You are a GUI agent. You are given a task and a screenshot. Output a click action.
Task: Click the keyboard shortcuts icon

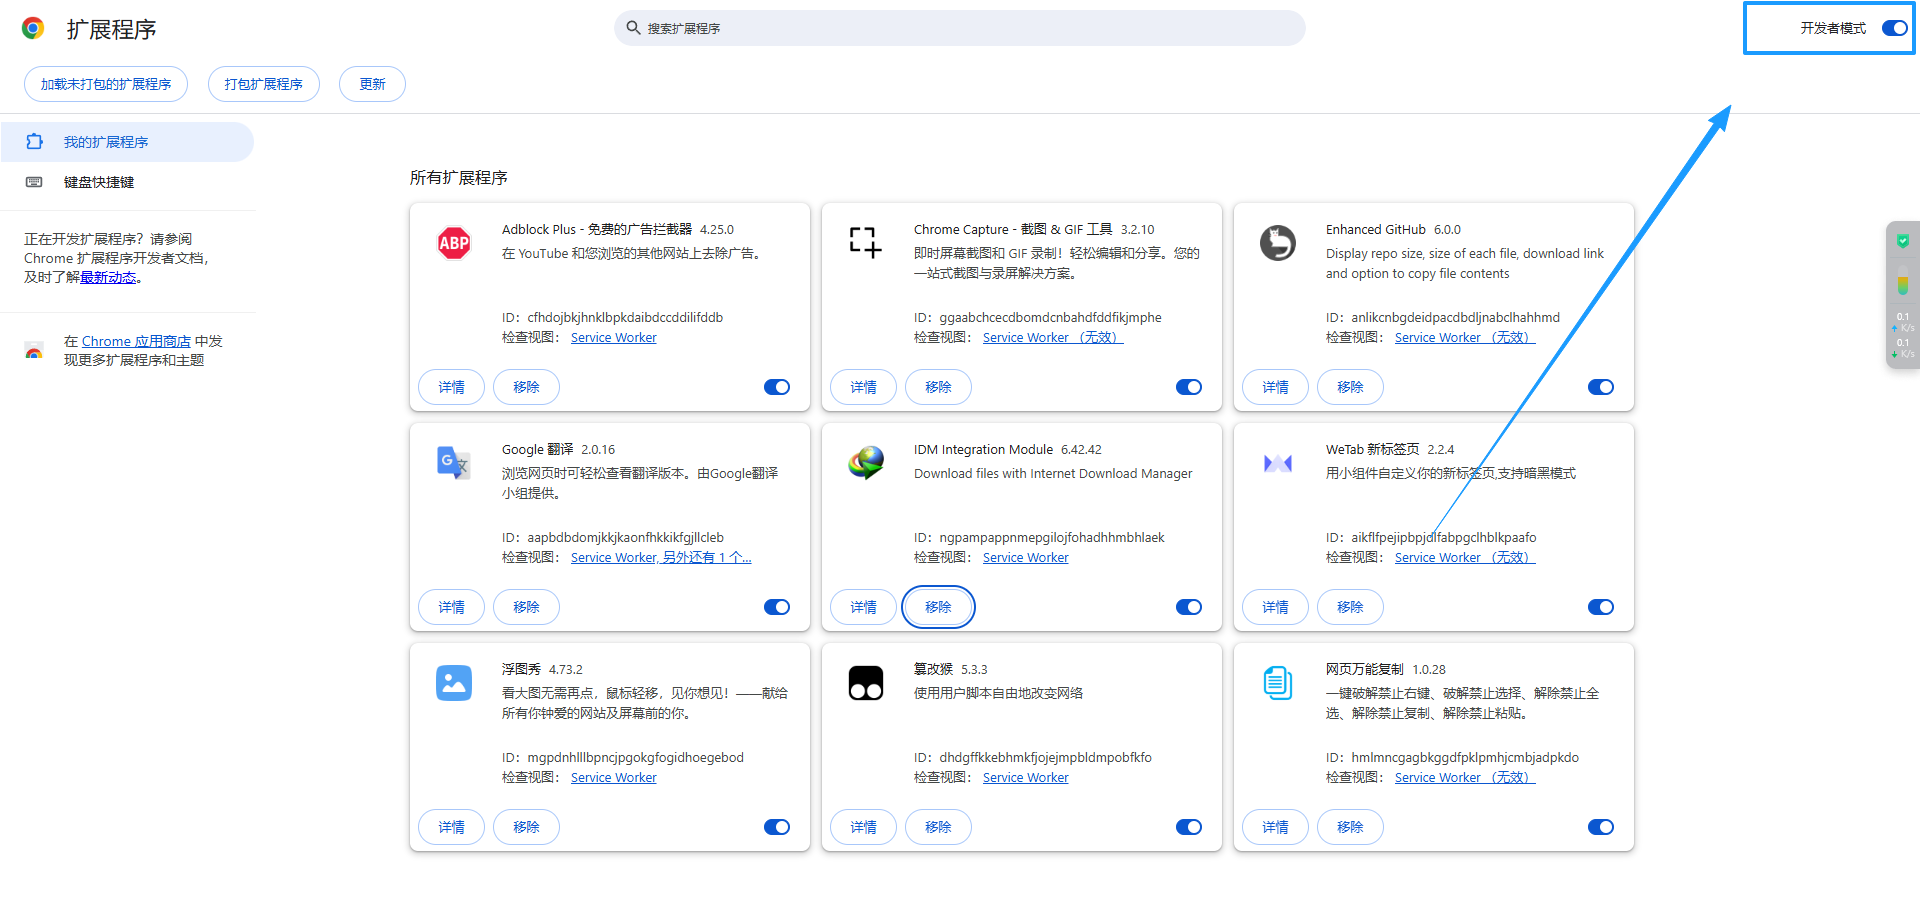34,182
